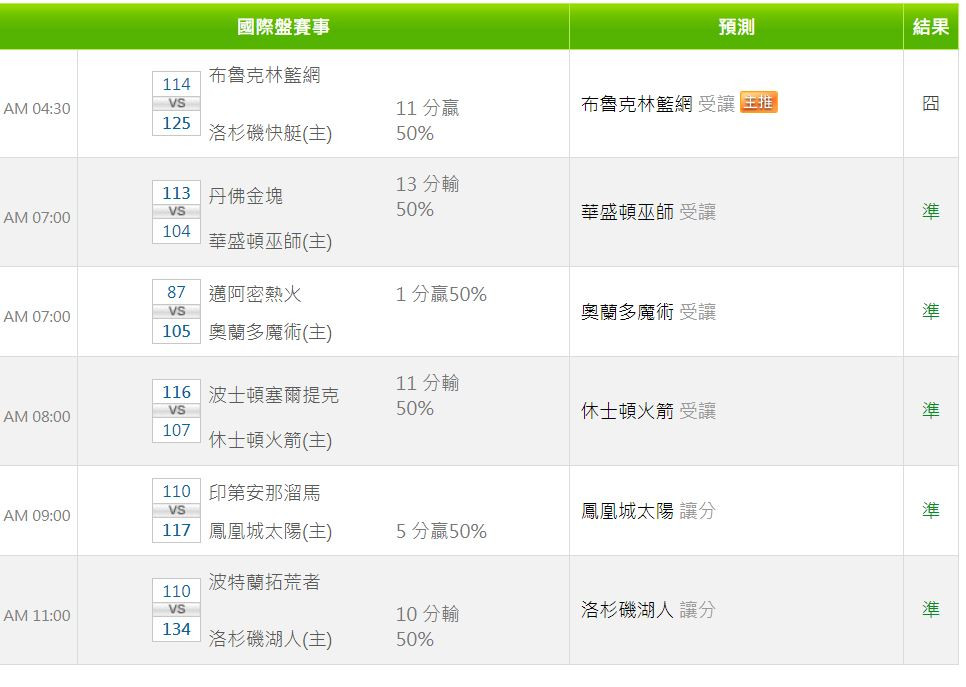Click the prediction 奧蘭多魔術 受讓
The height and width of the screenshot is (687, 966).
pyautogui.click(x=649, y=312)
